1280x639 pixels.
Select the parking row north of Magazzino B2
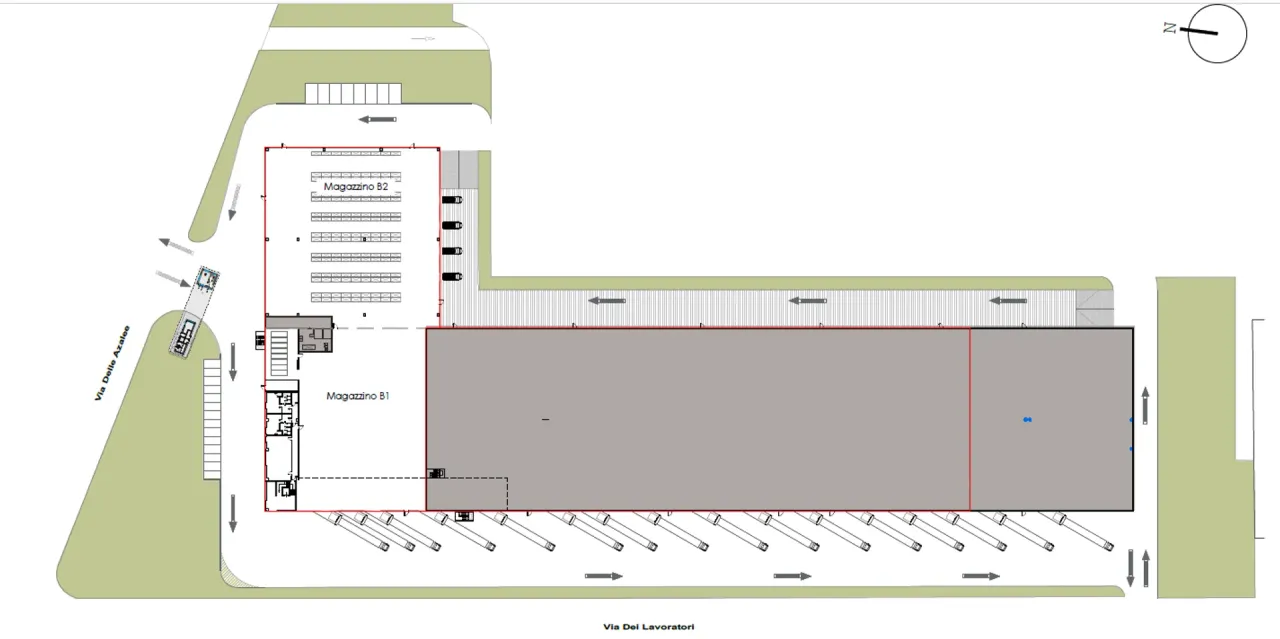tap(354, 93)
